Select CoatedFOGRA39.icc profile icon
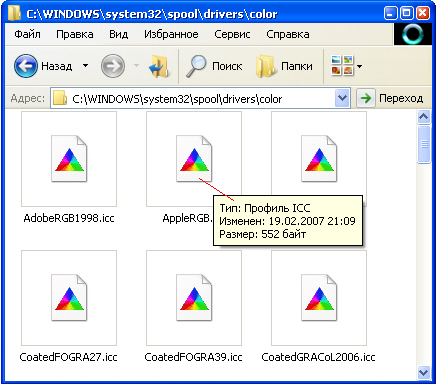439x386 pixels. 194,298
